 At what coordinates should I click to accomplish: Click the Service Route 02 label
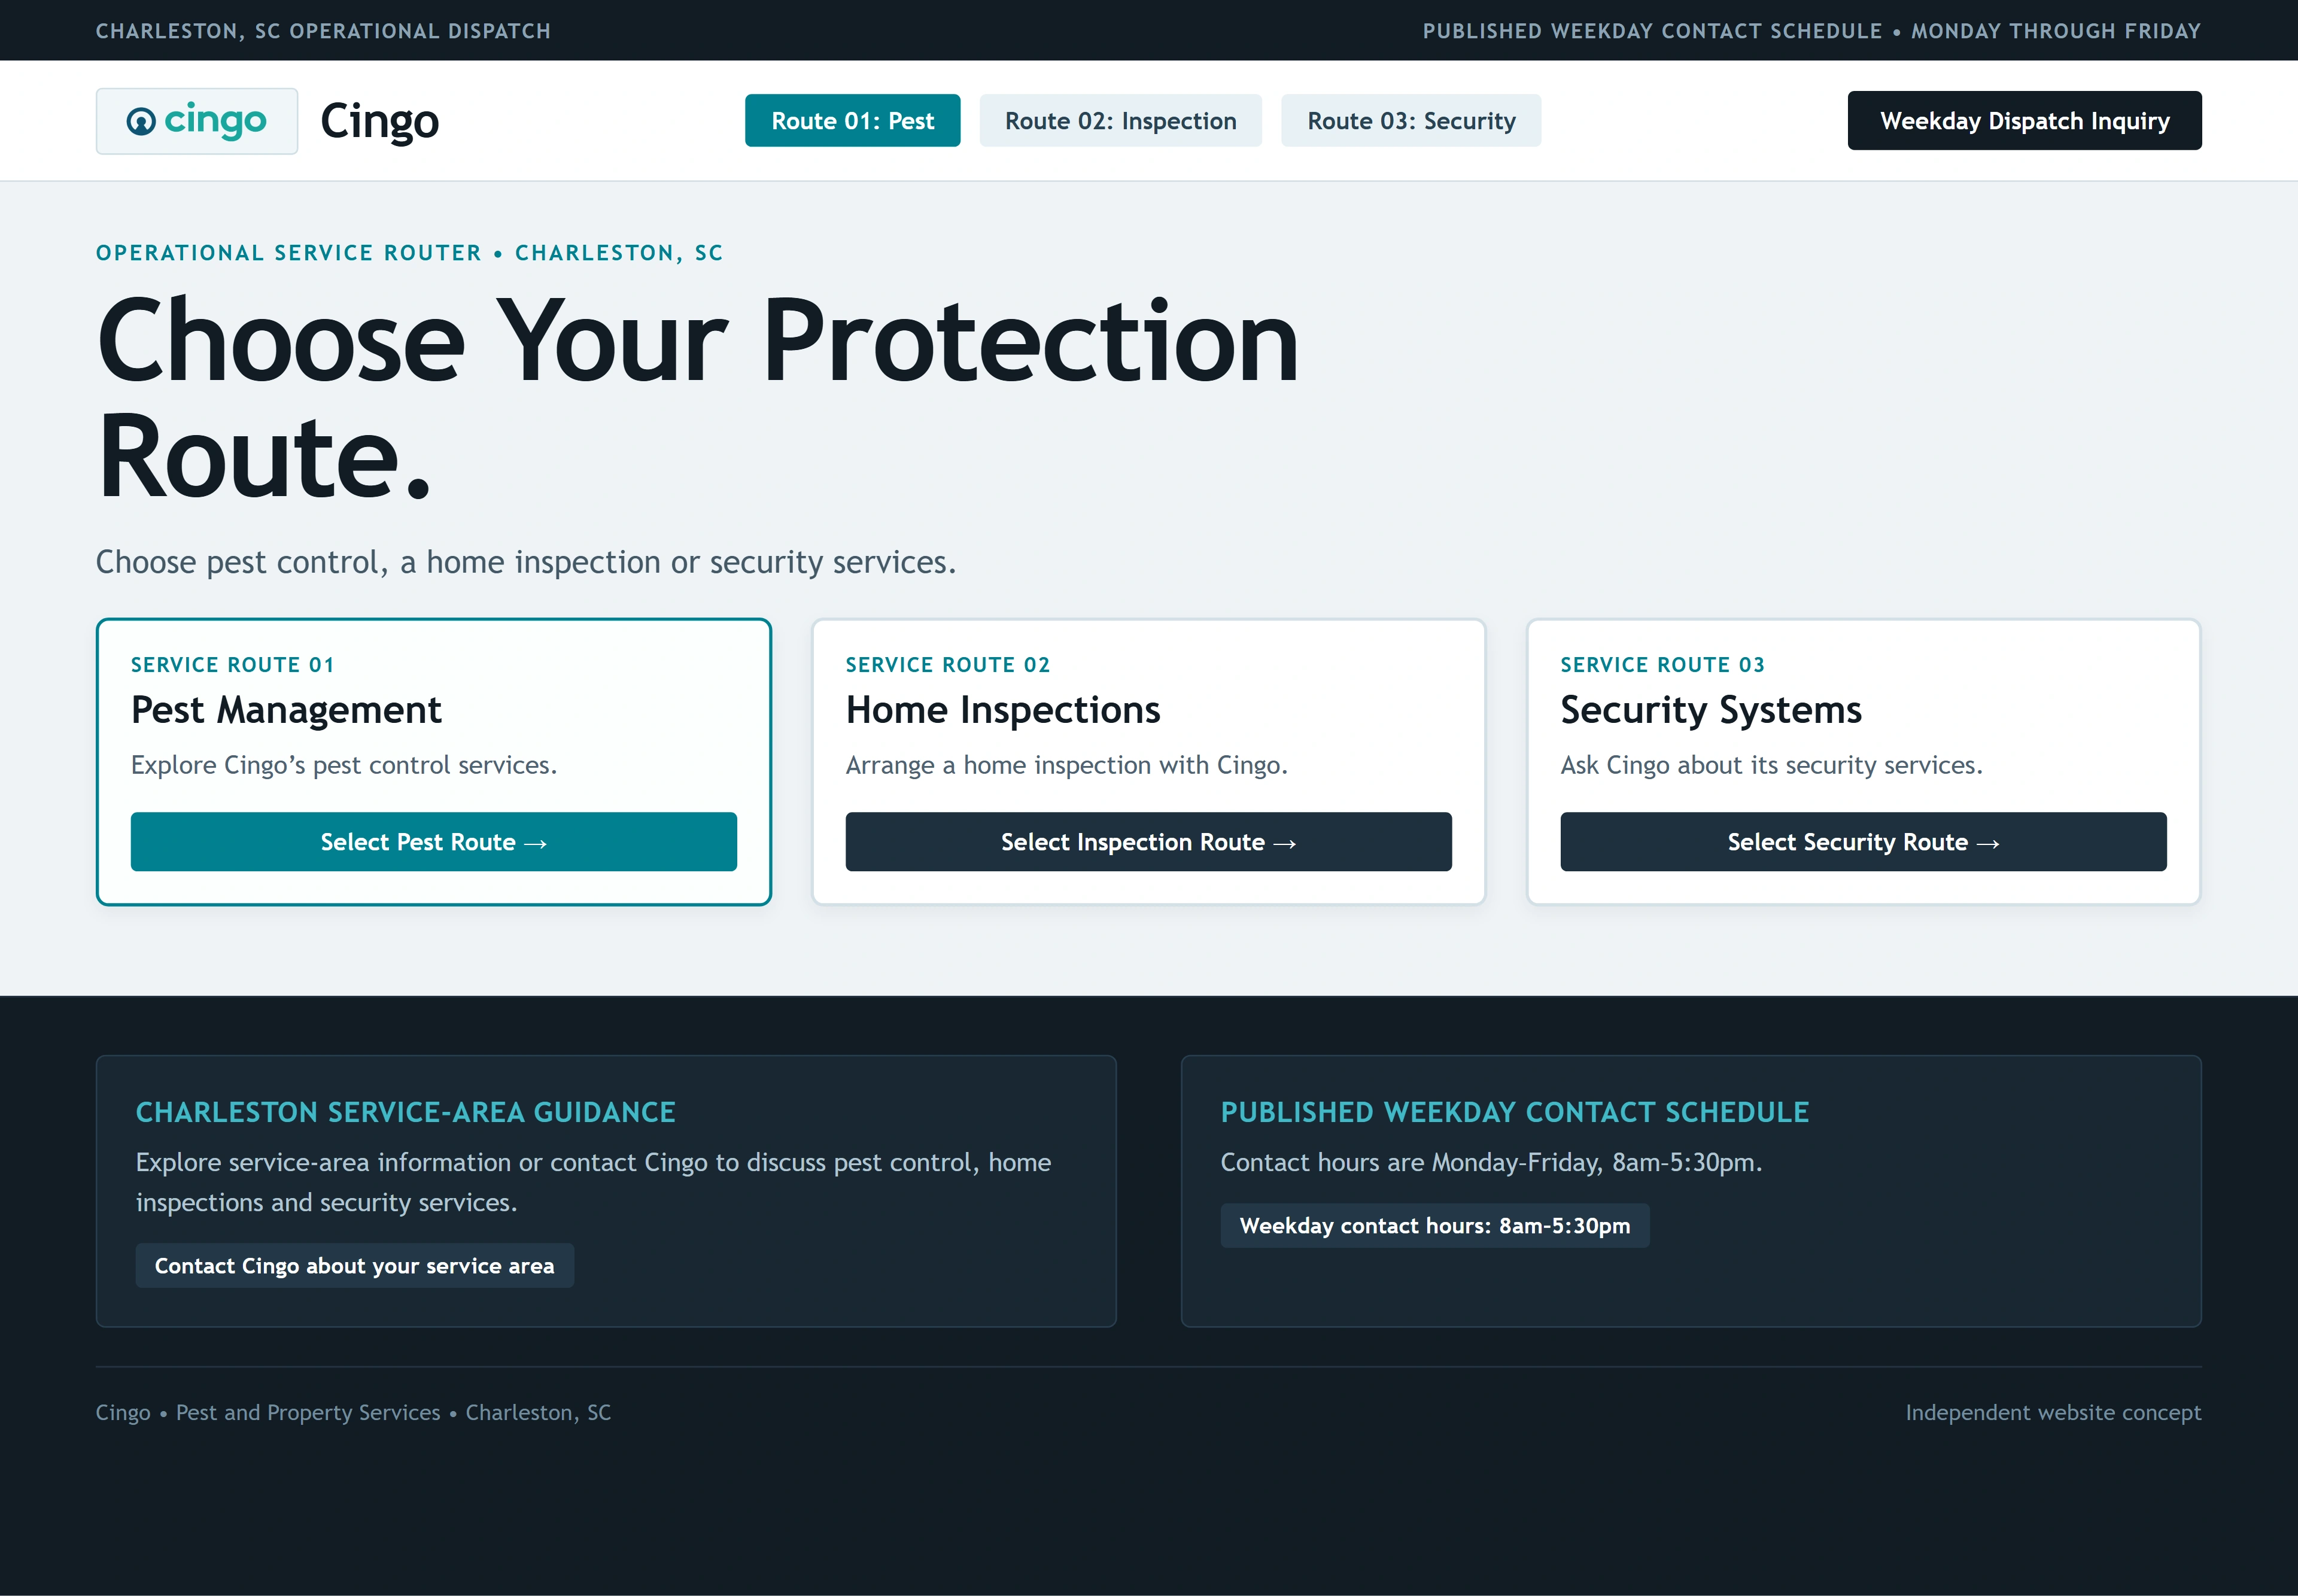[x=948, y=665]
